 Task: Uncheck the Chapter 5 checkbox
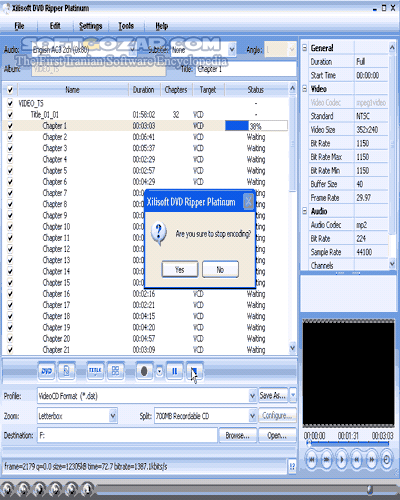10,171
